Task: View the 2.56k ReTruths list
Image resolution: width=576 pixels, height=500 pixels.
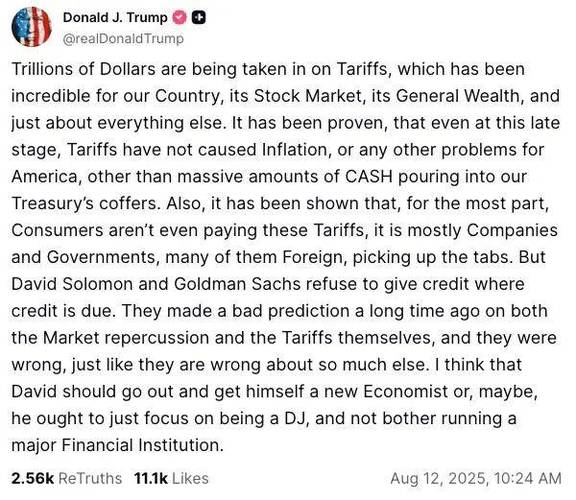Action: click(x=66, y=478)
